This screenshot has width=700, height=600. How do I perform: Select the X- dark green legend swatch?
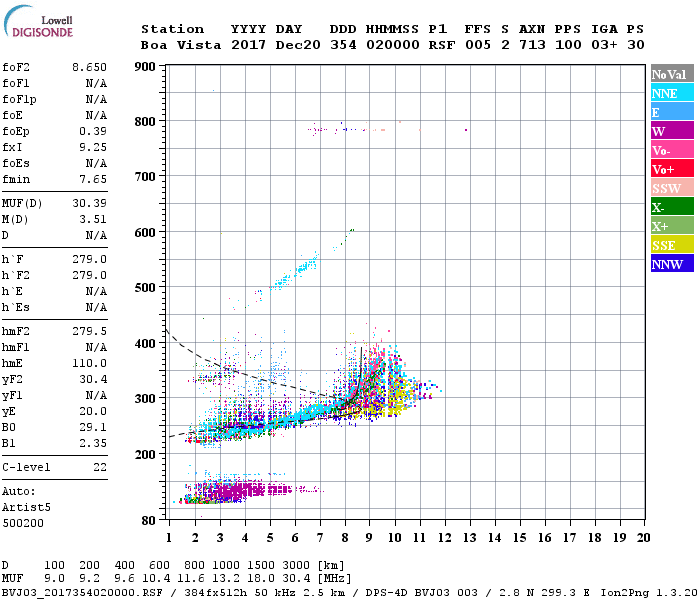672,207
